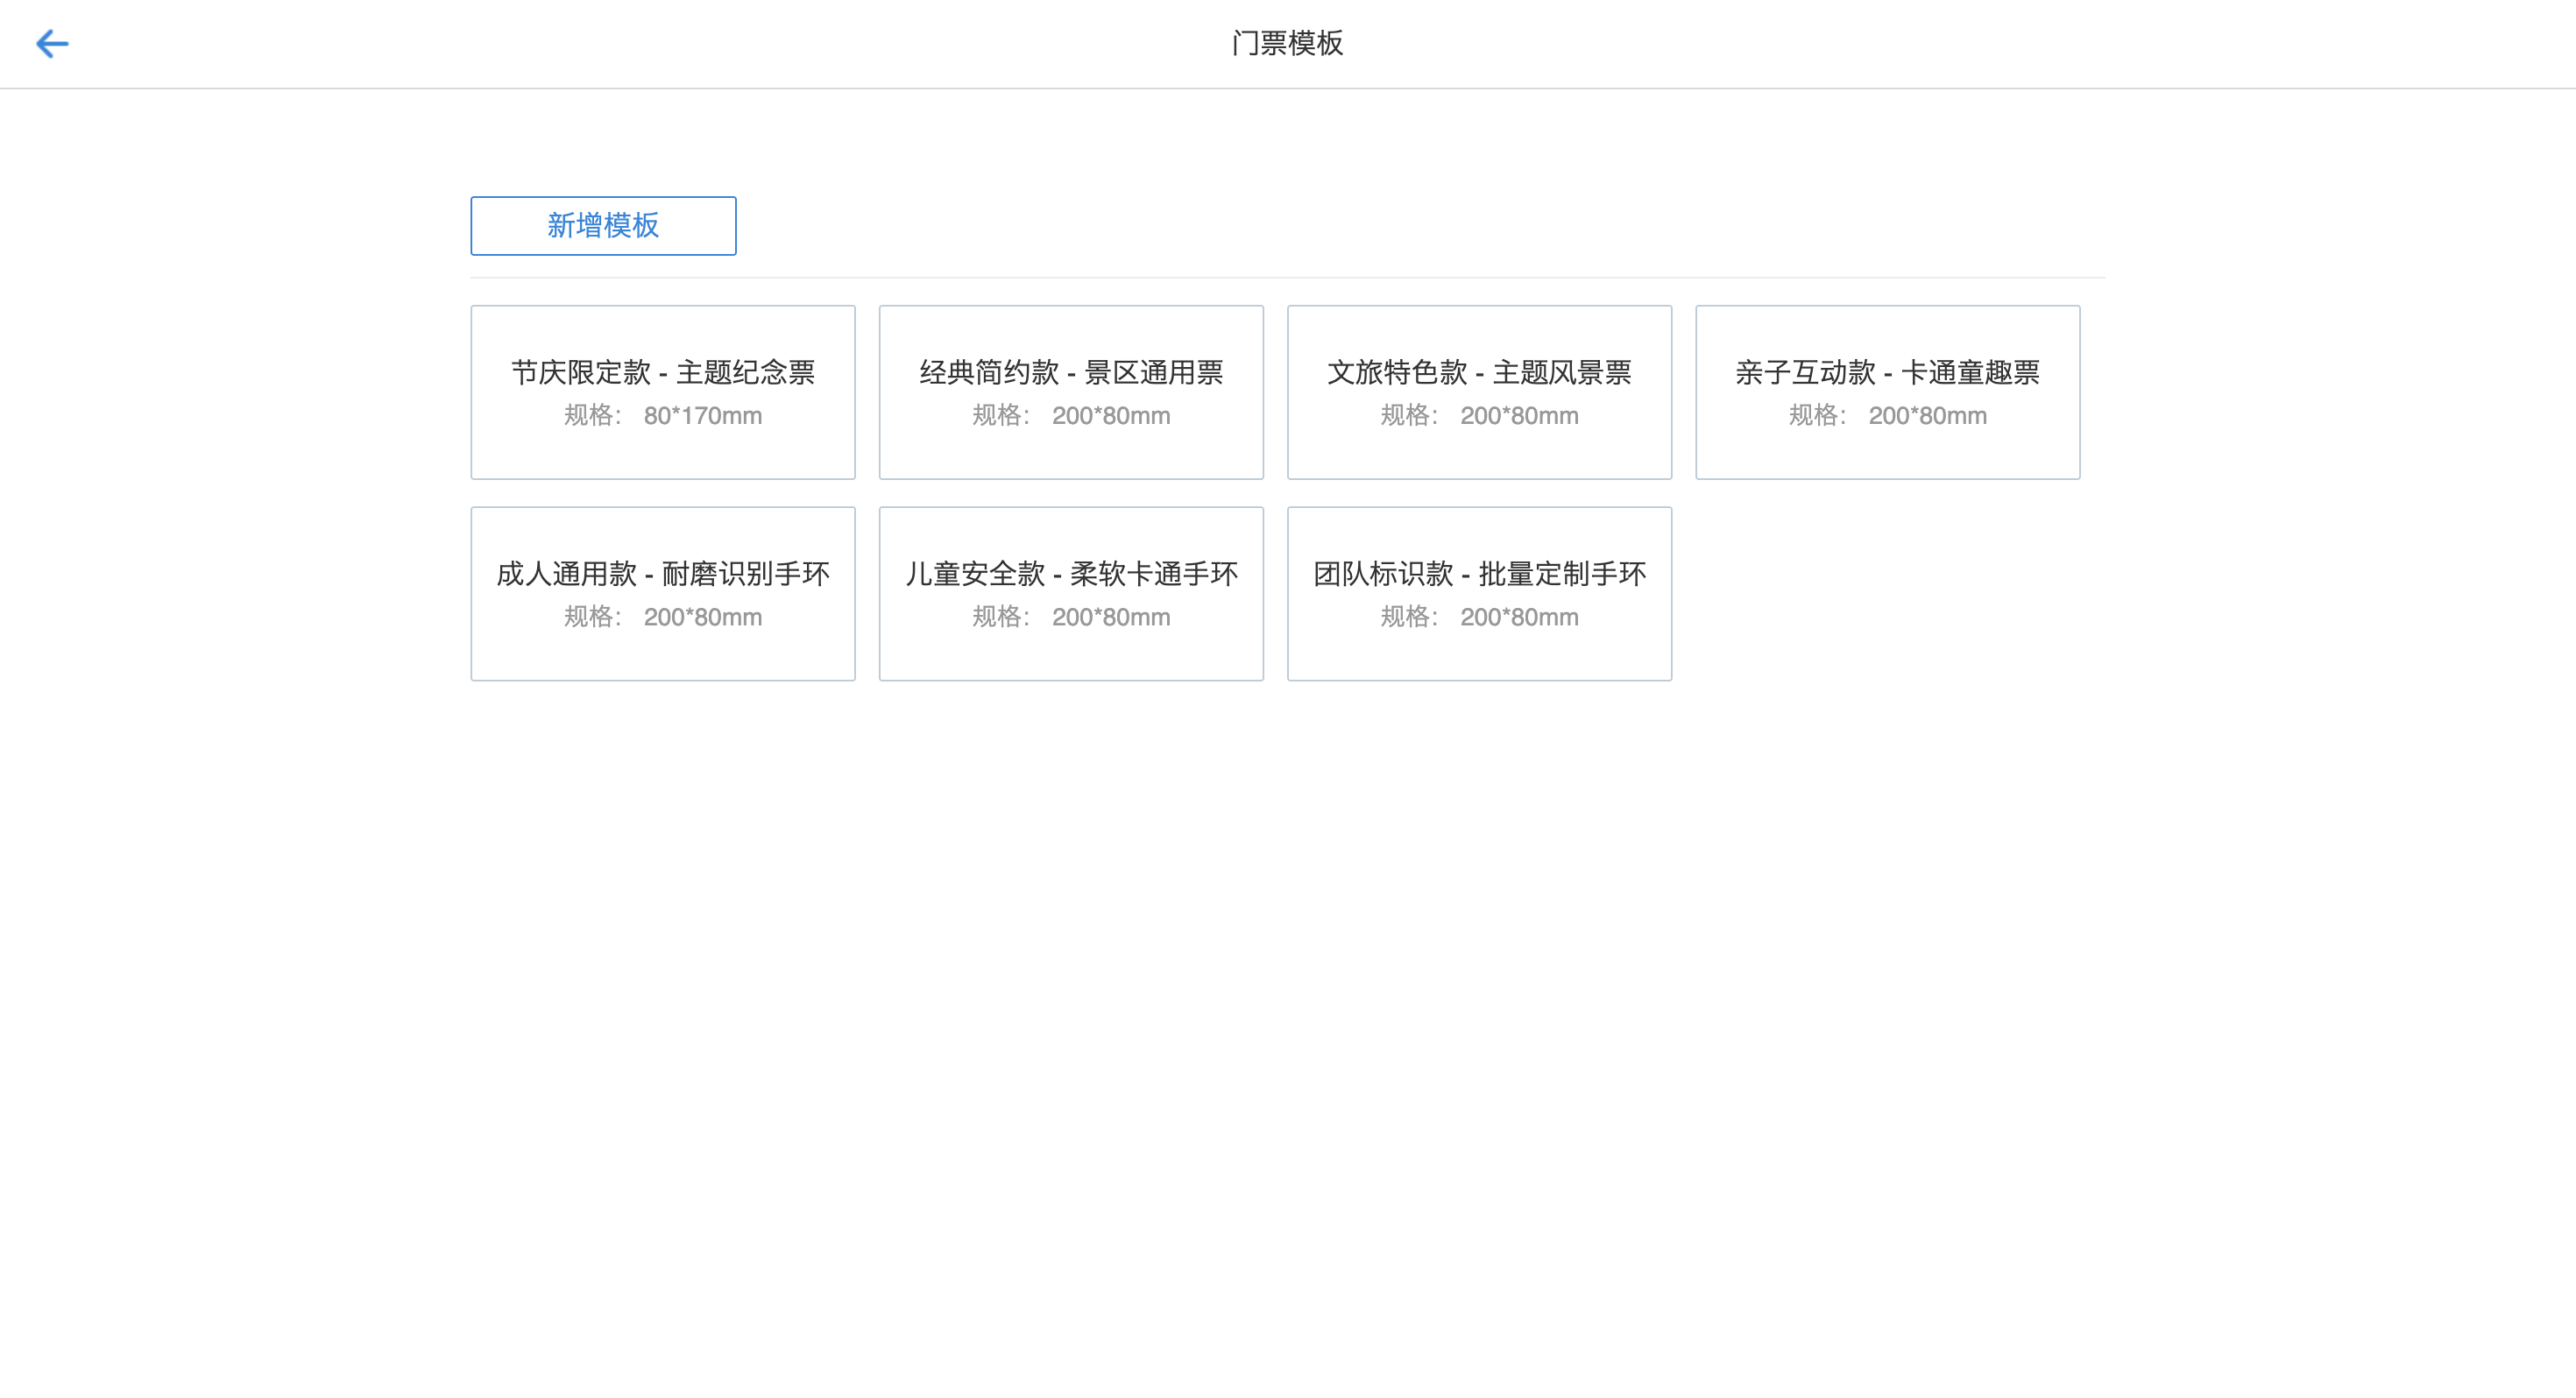Open the 亲子互动款 - 卡通童趣票 template
2576x1398 pixels.
coord(1887,391)
